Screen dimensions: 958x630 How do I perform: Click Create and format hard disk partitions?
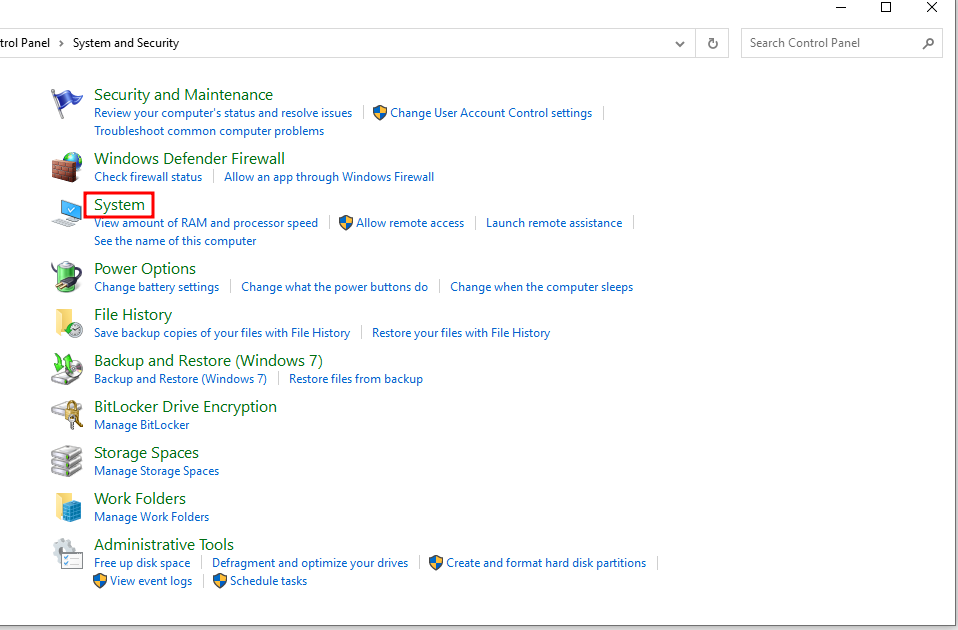pyautogui.click(x=546, y=563)
